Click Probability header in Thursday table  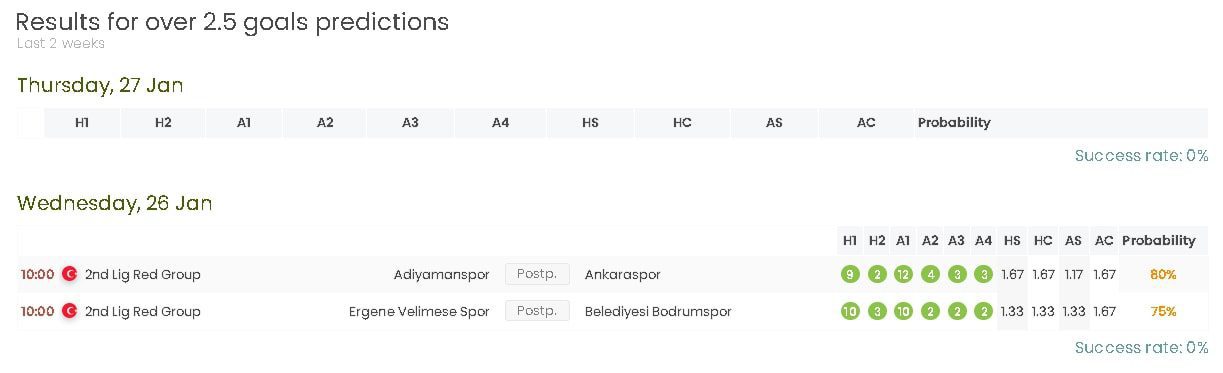[954, 123]
